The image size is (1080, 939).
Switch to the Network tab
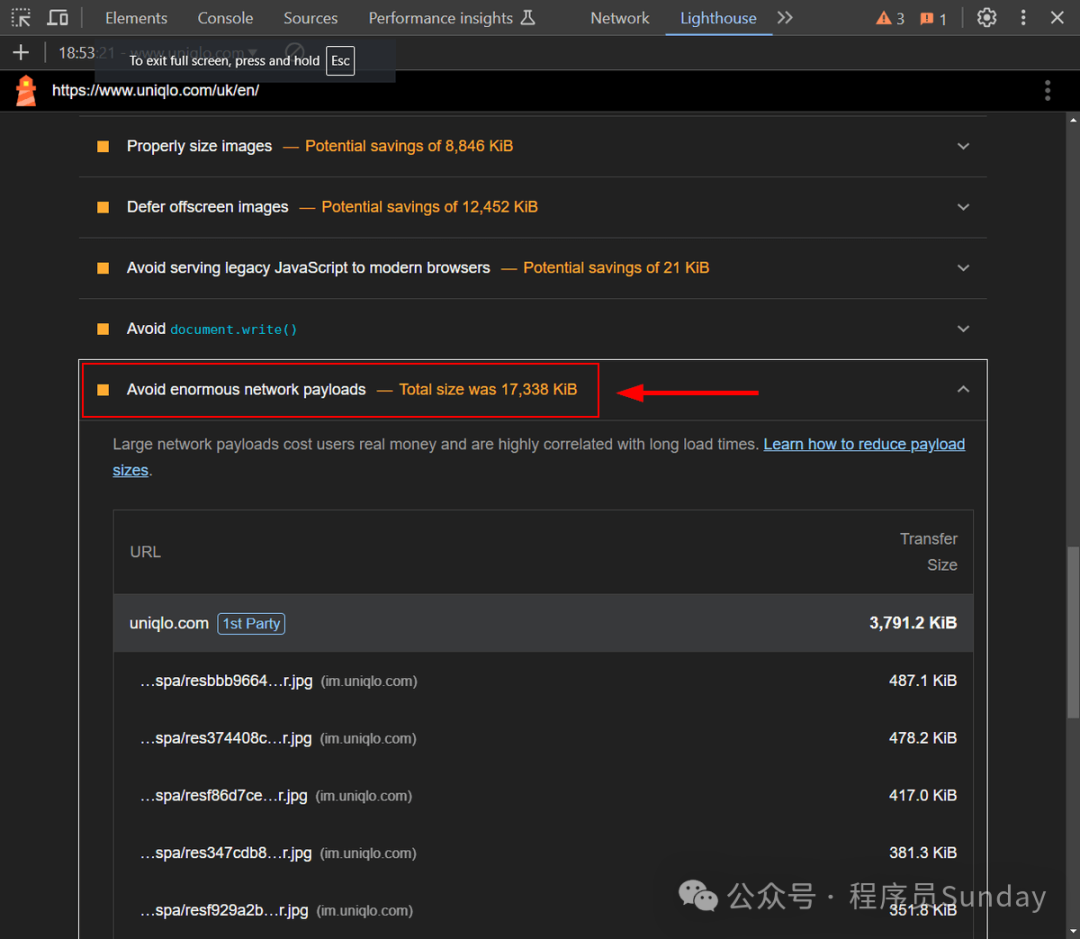click(x=619, y=18)
